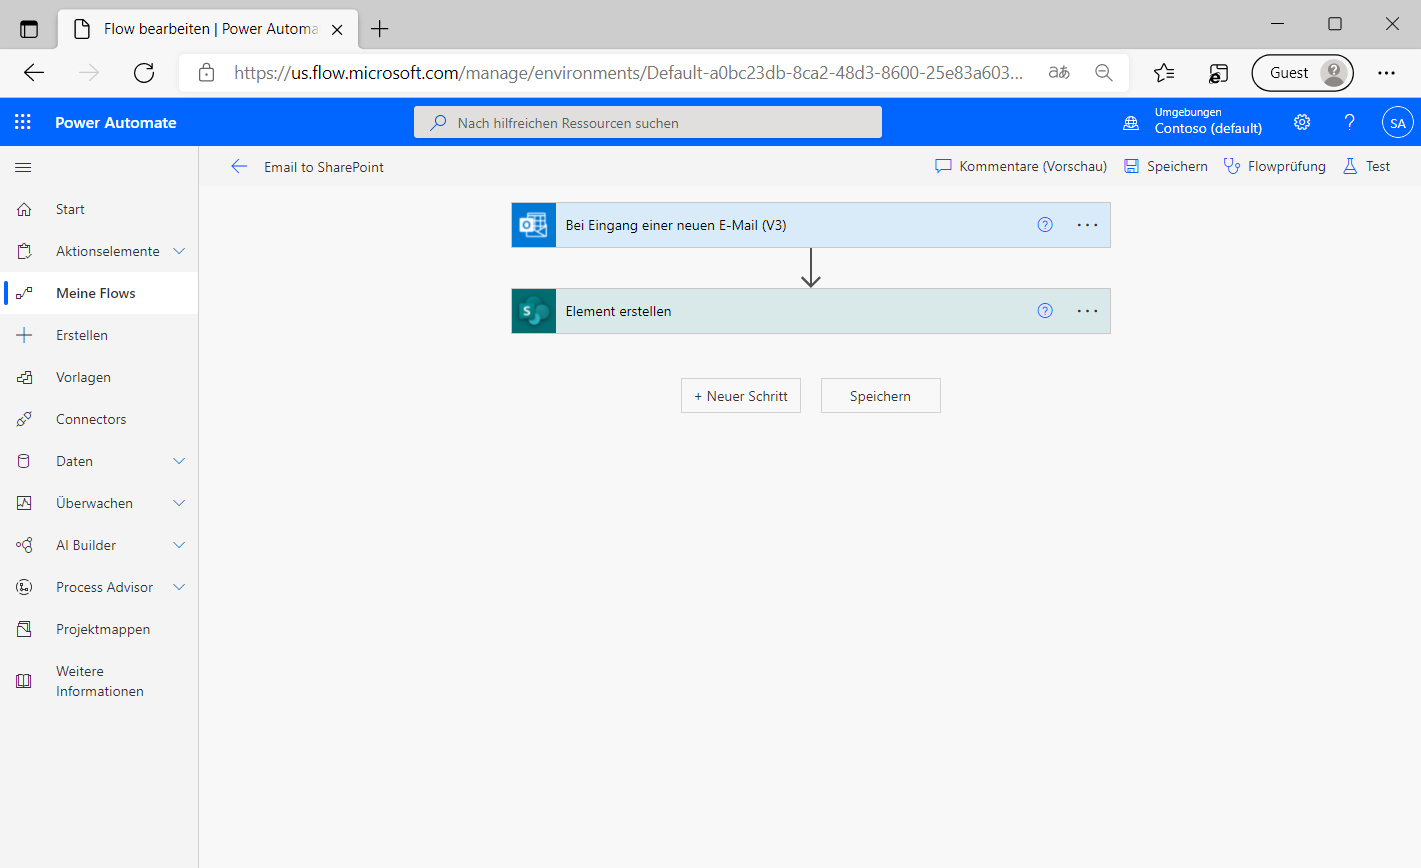This screenshot has height=868, width=1421.
Task: Open Connectors in the navigation
Action: coord(91,419)
